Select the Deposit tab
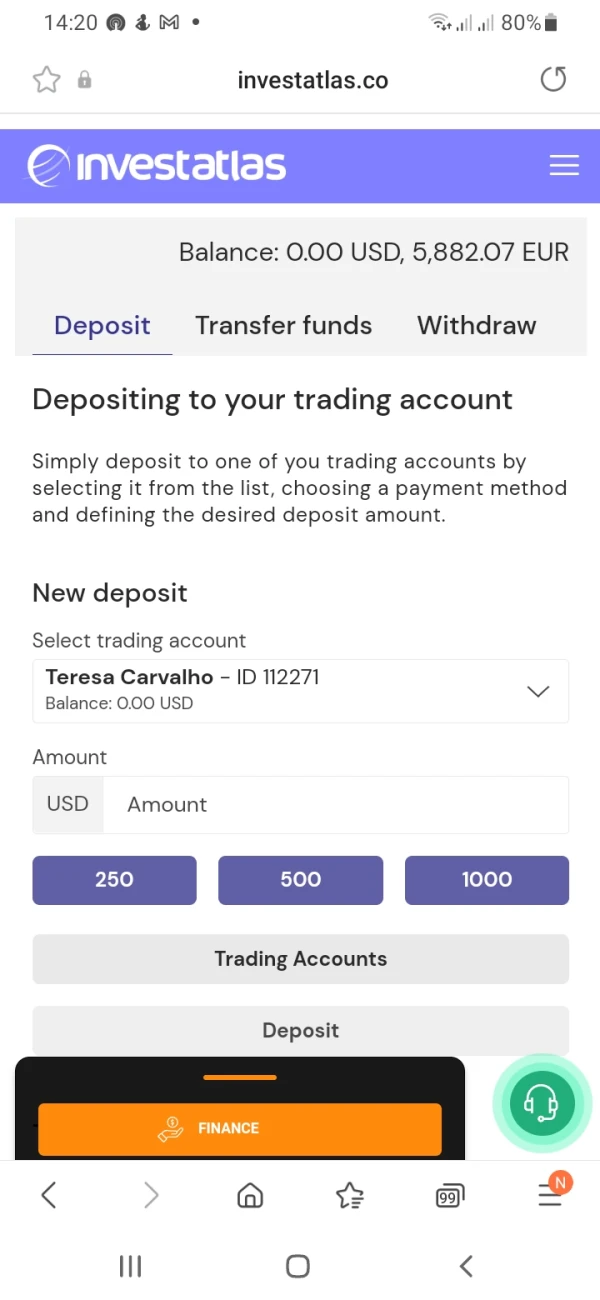The width and height of the screenshot is (600, 1300). click(102, 326)
